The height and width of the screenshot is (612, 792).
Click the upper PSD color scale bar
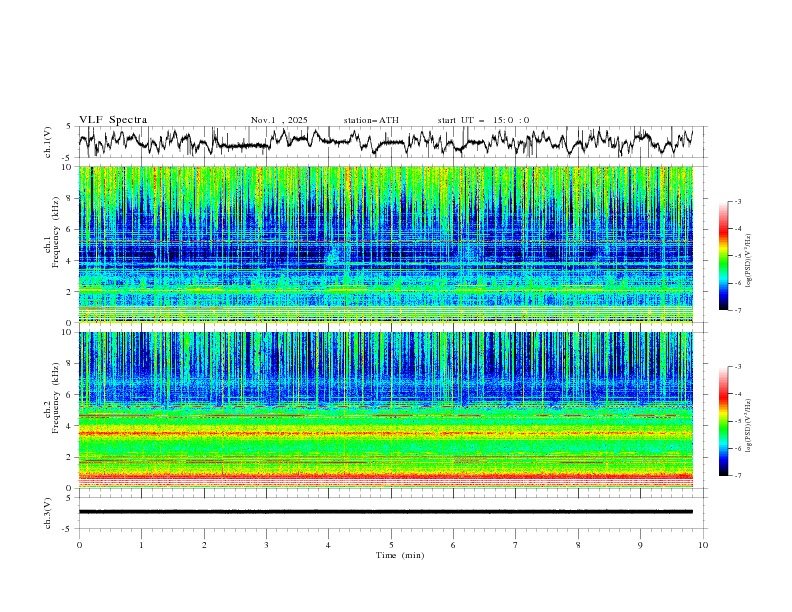[x=724, y=256]
